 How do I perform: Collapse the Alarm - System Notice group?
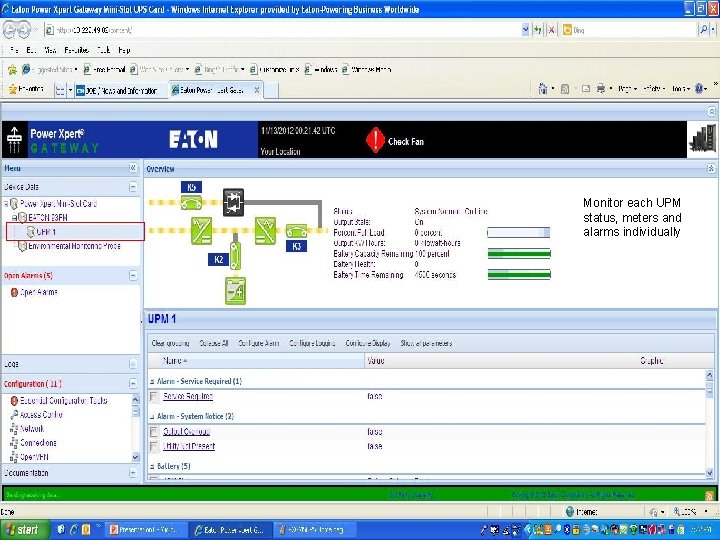tap(152, 416)
